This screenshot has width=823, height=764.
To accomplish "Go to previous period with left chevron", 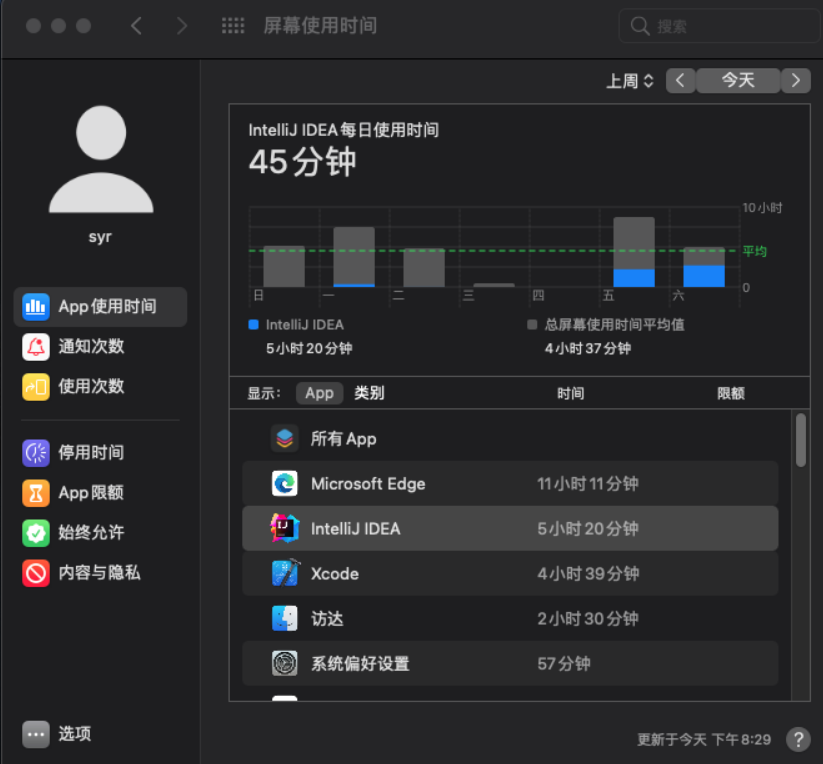I will click(680, 81).
